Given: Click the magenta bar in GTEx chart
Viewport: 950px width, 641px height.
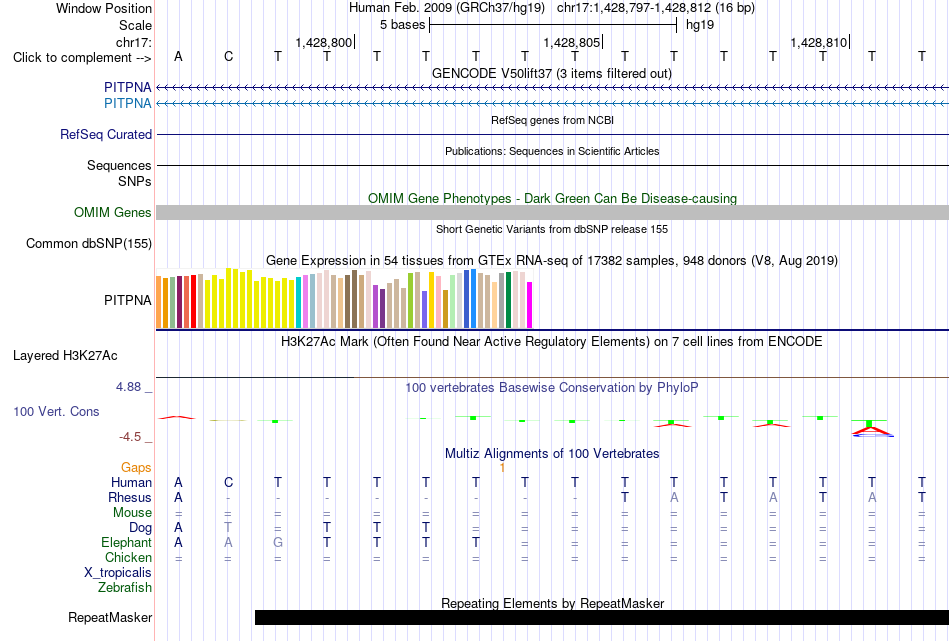Looking at the screenshot, I should [x=530, y=305].
